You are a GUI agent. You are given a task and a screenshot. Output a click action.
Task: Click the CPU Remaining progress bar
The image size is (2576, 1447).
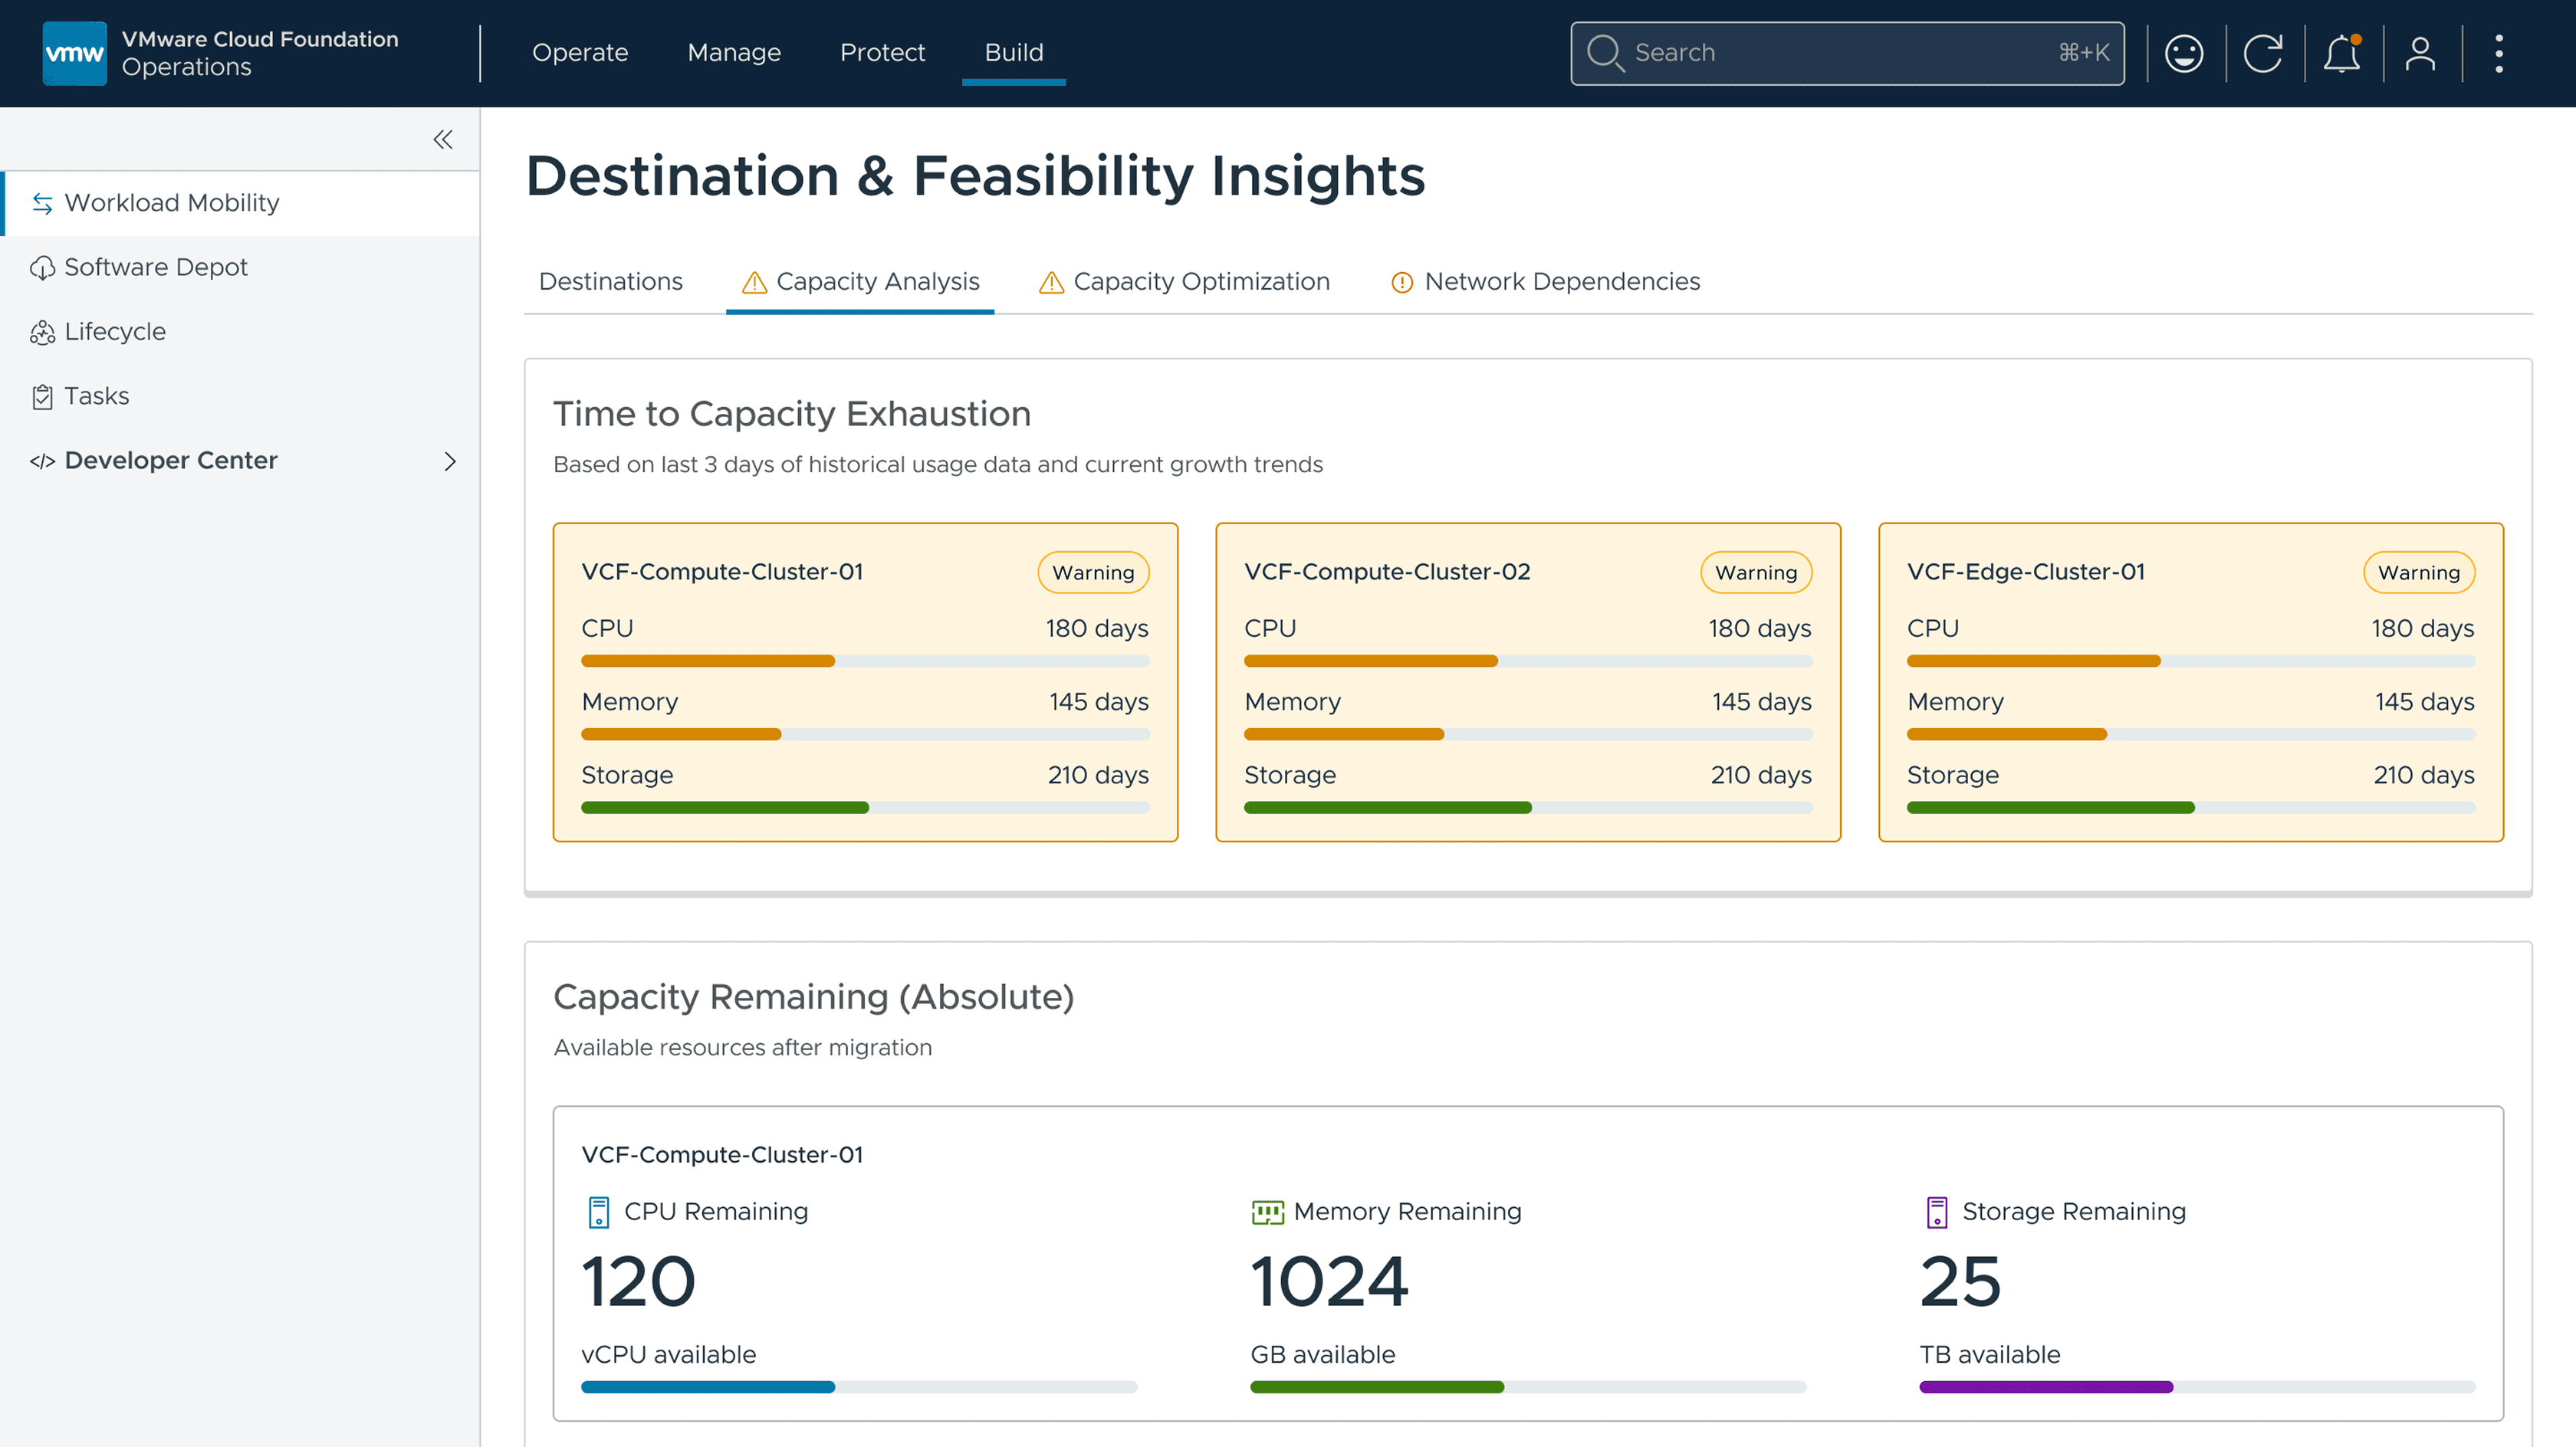coord(858,1387)
